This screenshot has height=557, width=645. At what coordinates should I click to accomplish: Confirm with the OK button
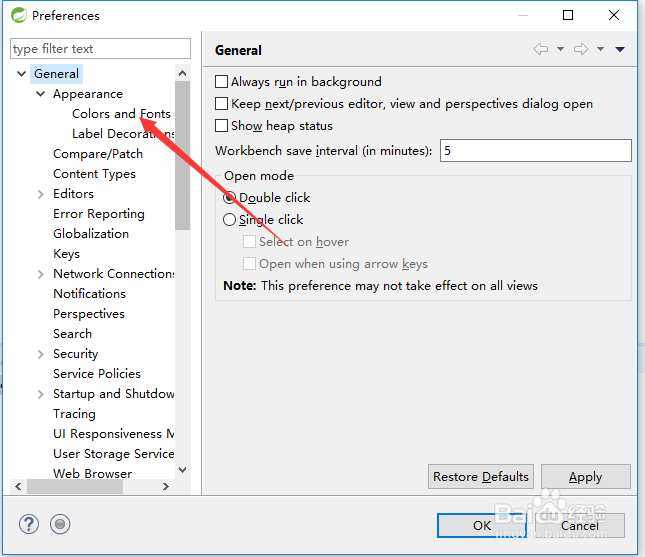(482, 525)
